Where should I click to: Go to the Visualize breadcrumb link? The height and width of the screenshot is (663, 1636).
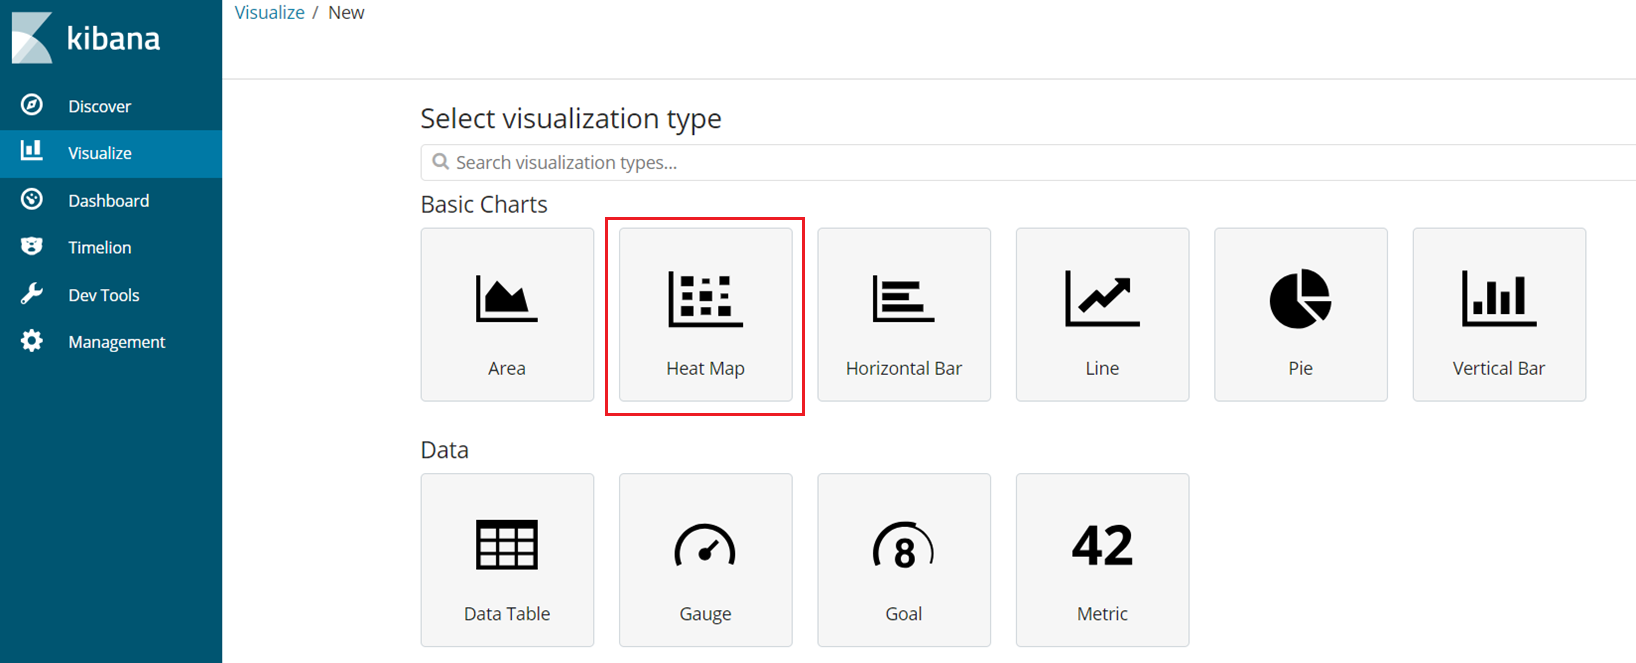(x=269, y=12)
